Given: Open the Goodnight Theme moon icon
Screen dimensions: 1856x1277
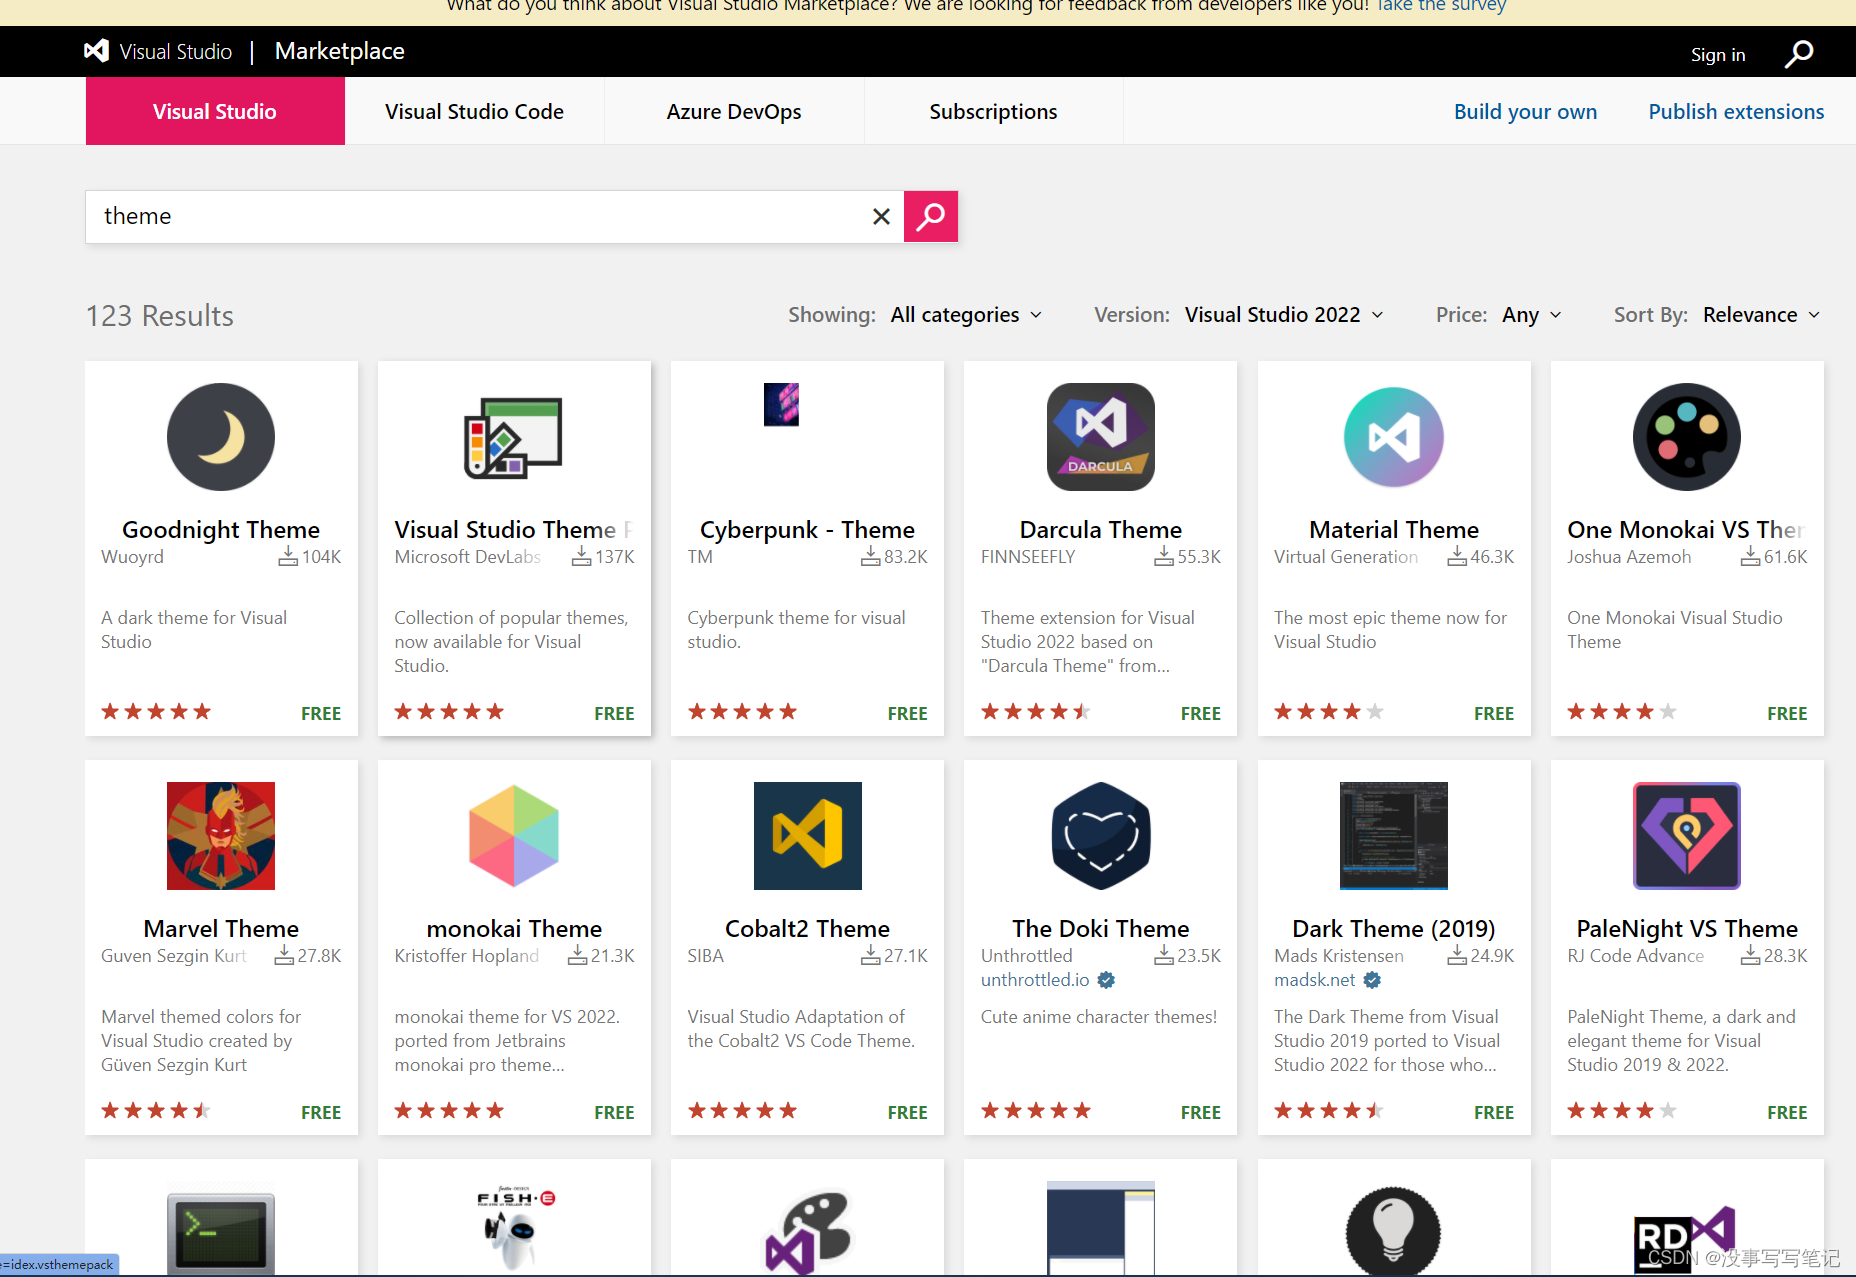Looking at the screenshot, I should coord(221,437).
